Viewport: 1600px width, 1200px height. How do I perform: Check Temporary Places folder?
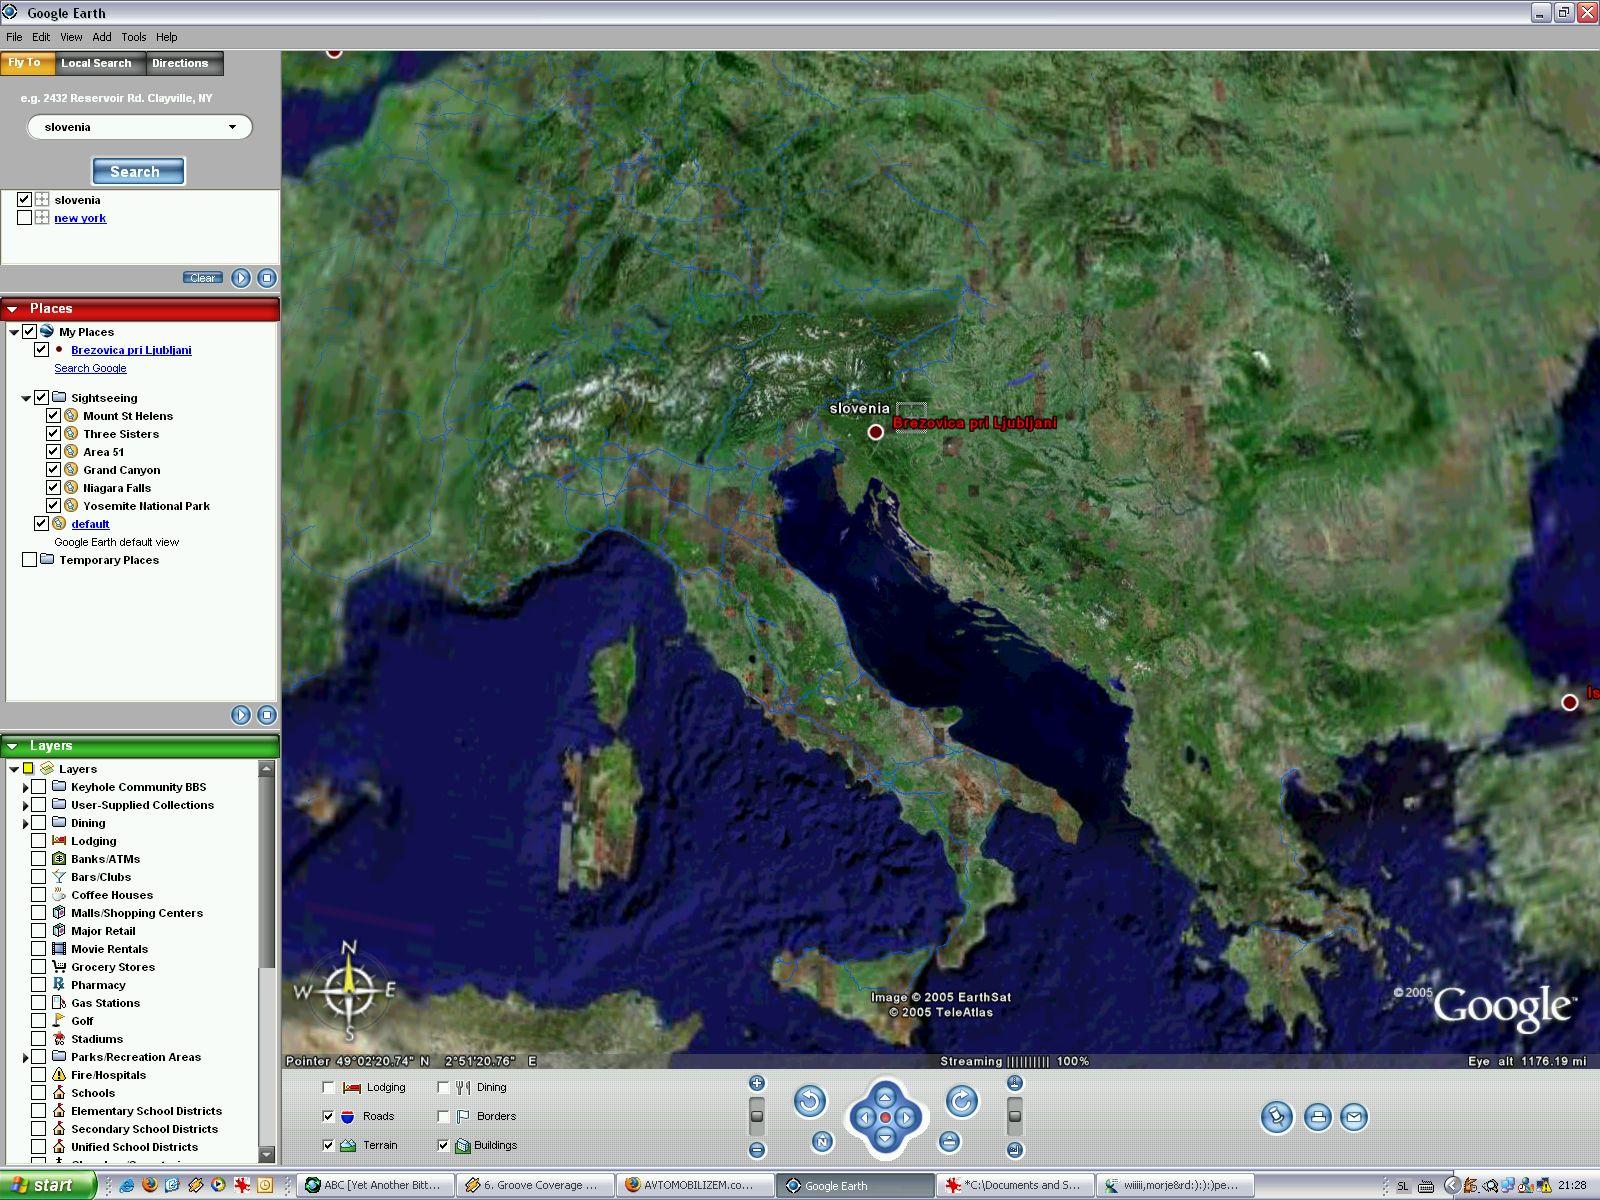click(x=29, y=560)
